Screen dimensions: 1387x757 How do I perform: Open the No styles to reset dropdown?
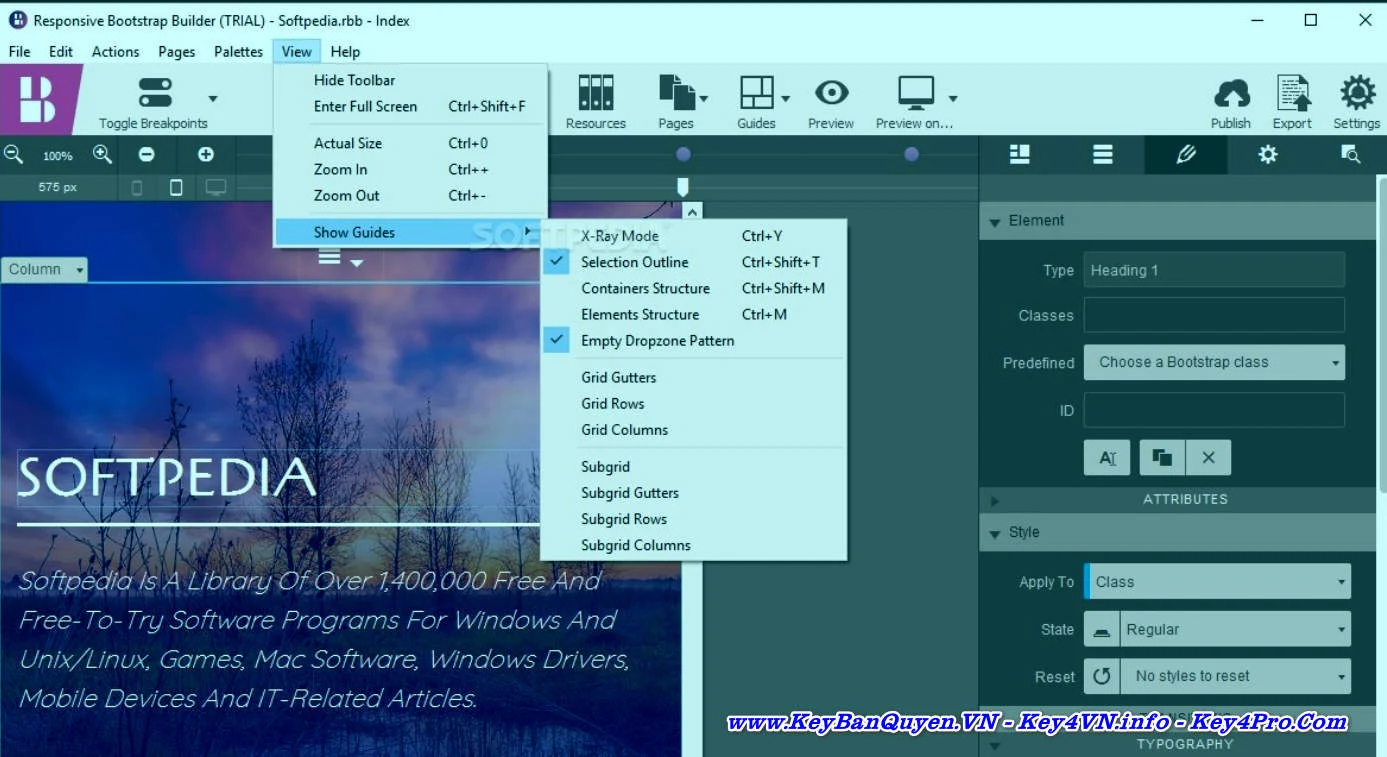point(1235,676)
